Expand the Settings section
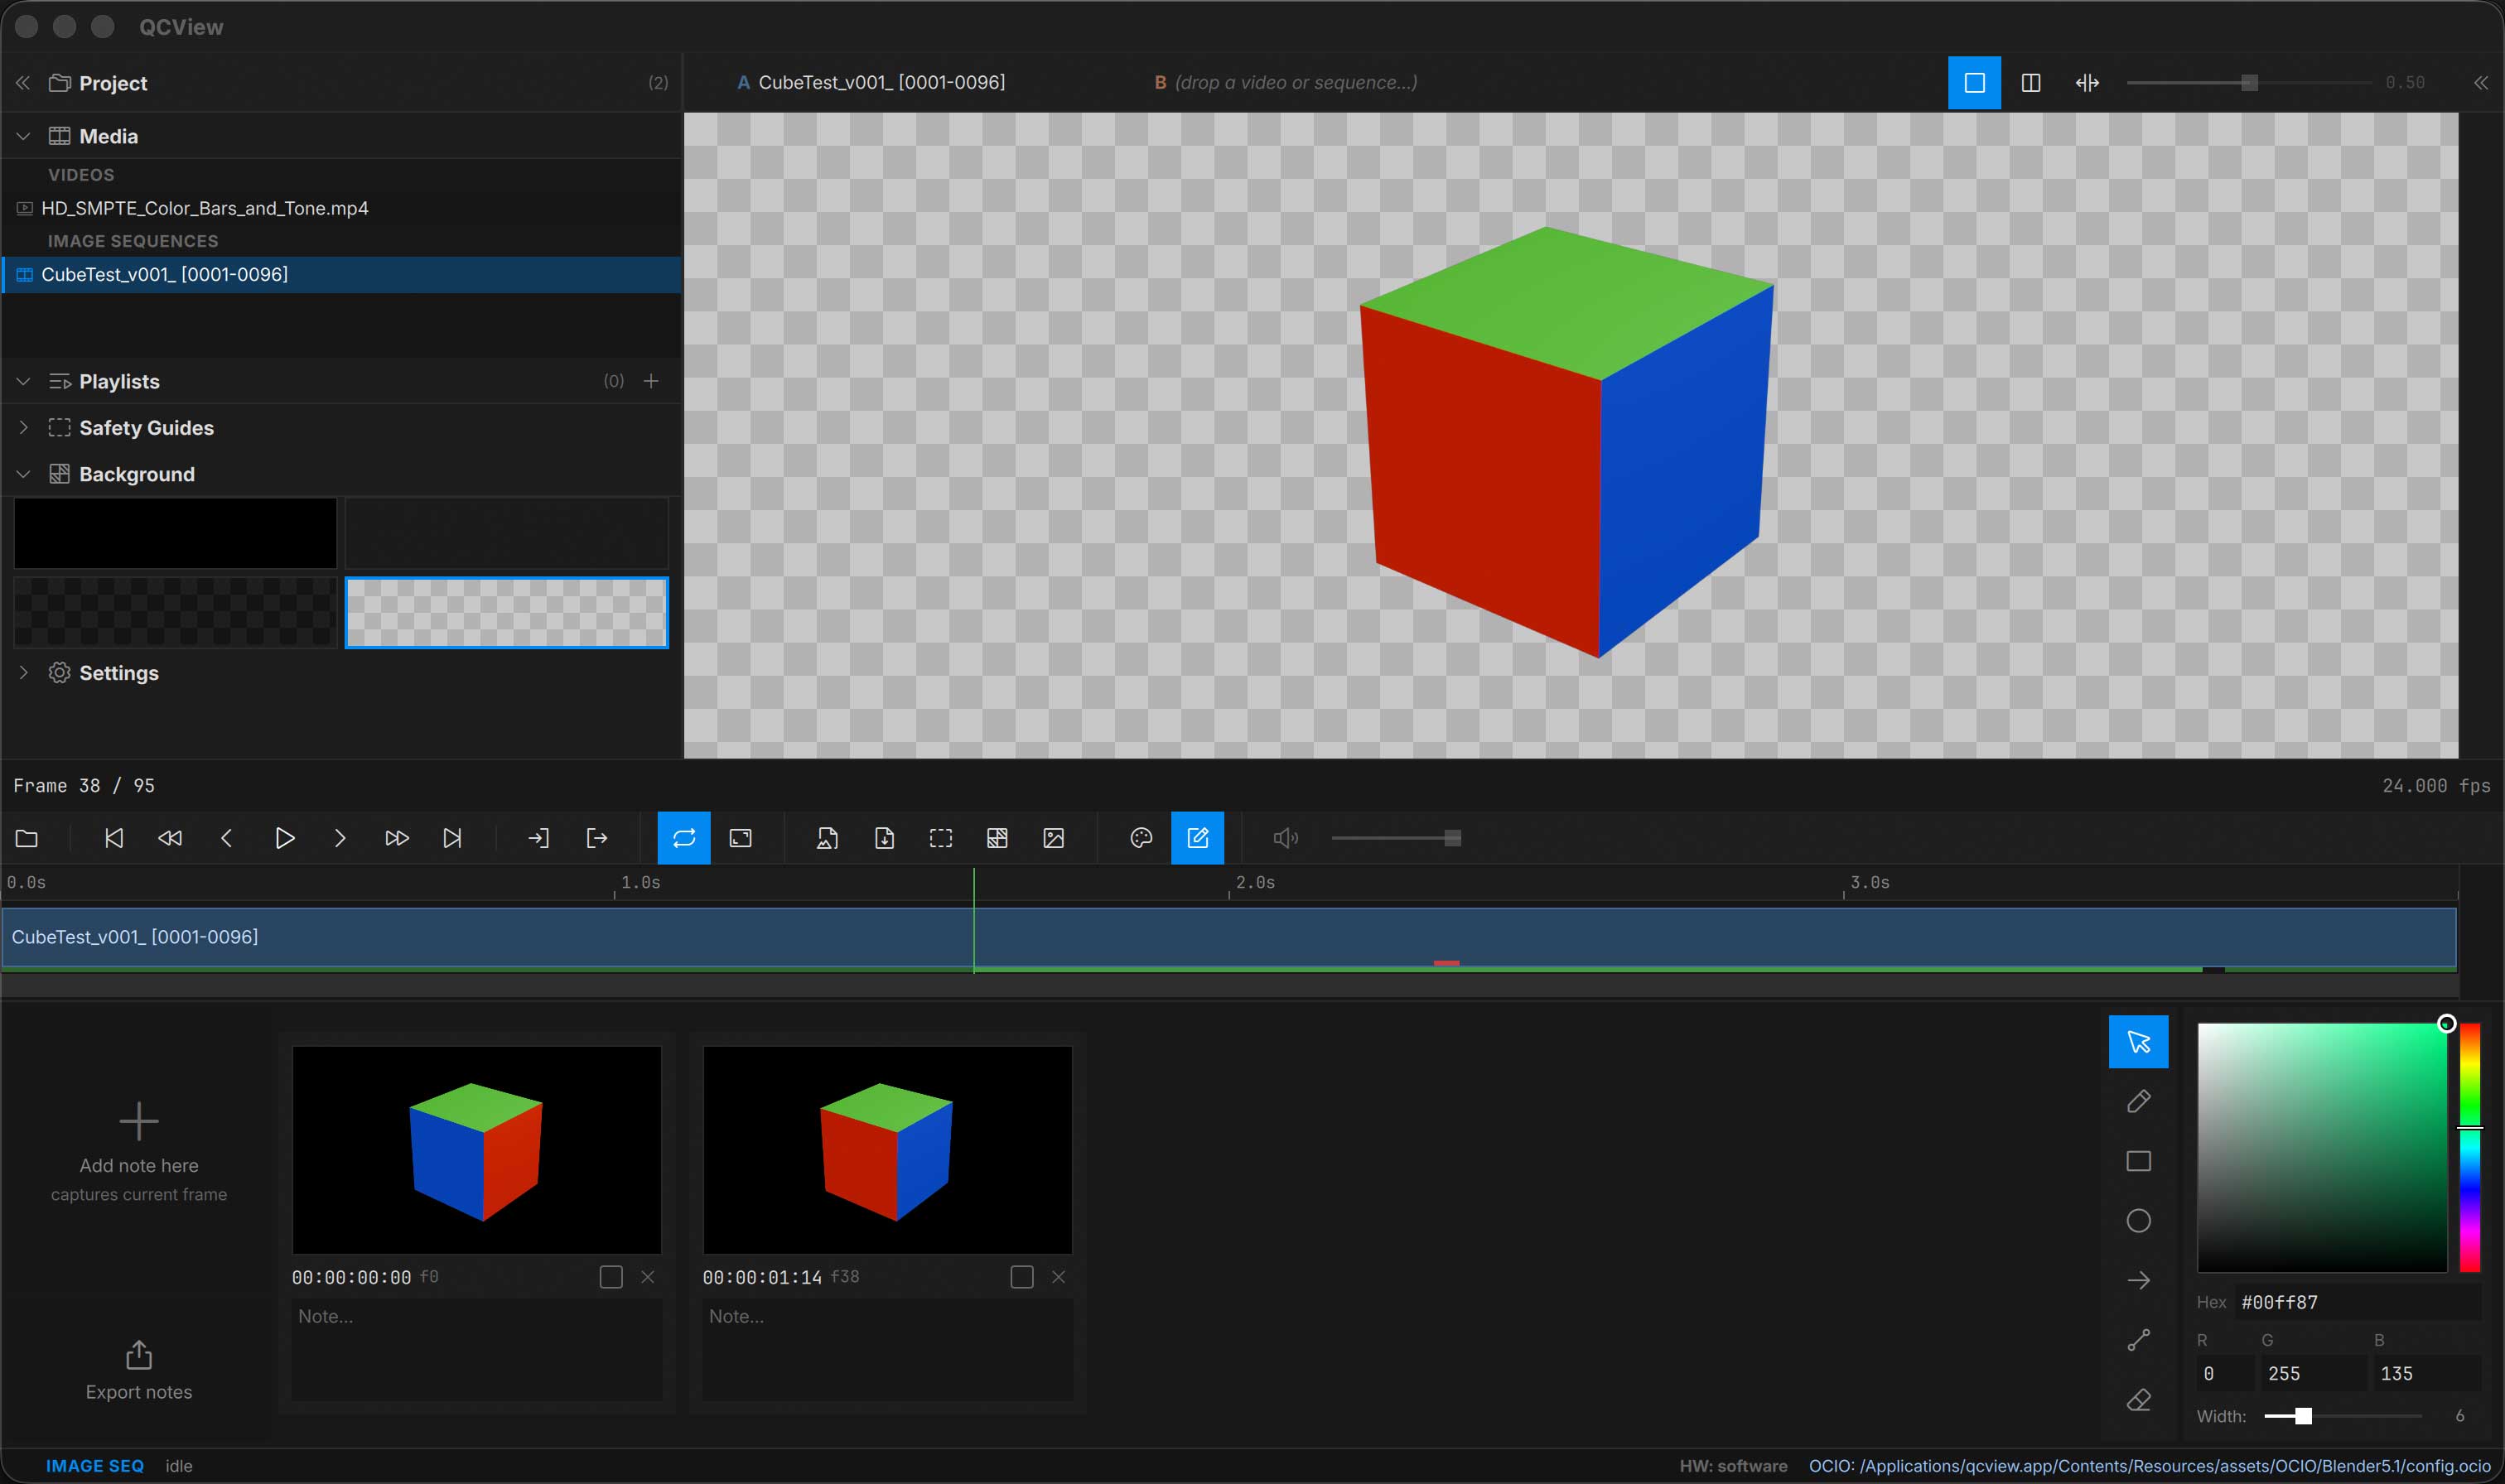This screenshot has height=1484, width=2505. (x=23, y=673)
